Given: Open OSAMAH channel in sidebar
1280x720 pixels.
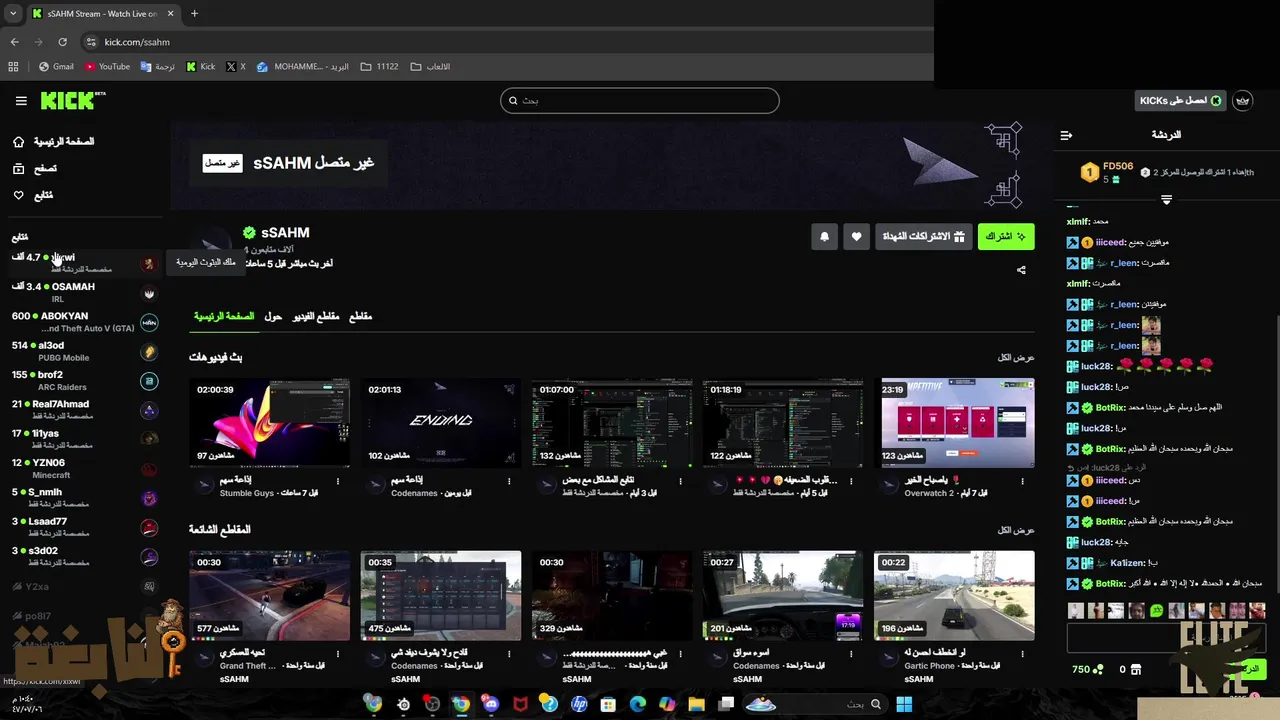Looking at the screenshot, I should (x=85, y=292).
